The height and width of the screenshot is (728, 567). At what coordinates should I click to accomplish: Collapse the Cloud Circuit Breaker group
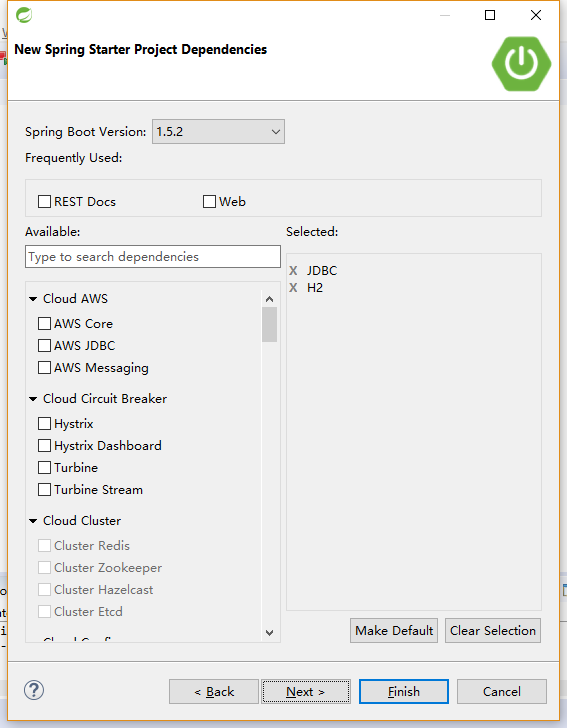click(33, 399)
